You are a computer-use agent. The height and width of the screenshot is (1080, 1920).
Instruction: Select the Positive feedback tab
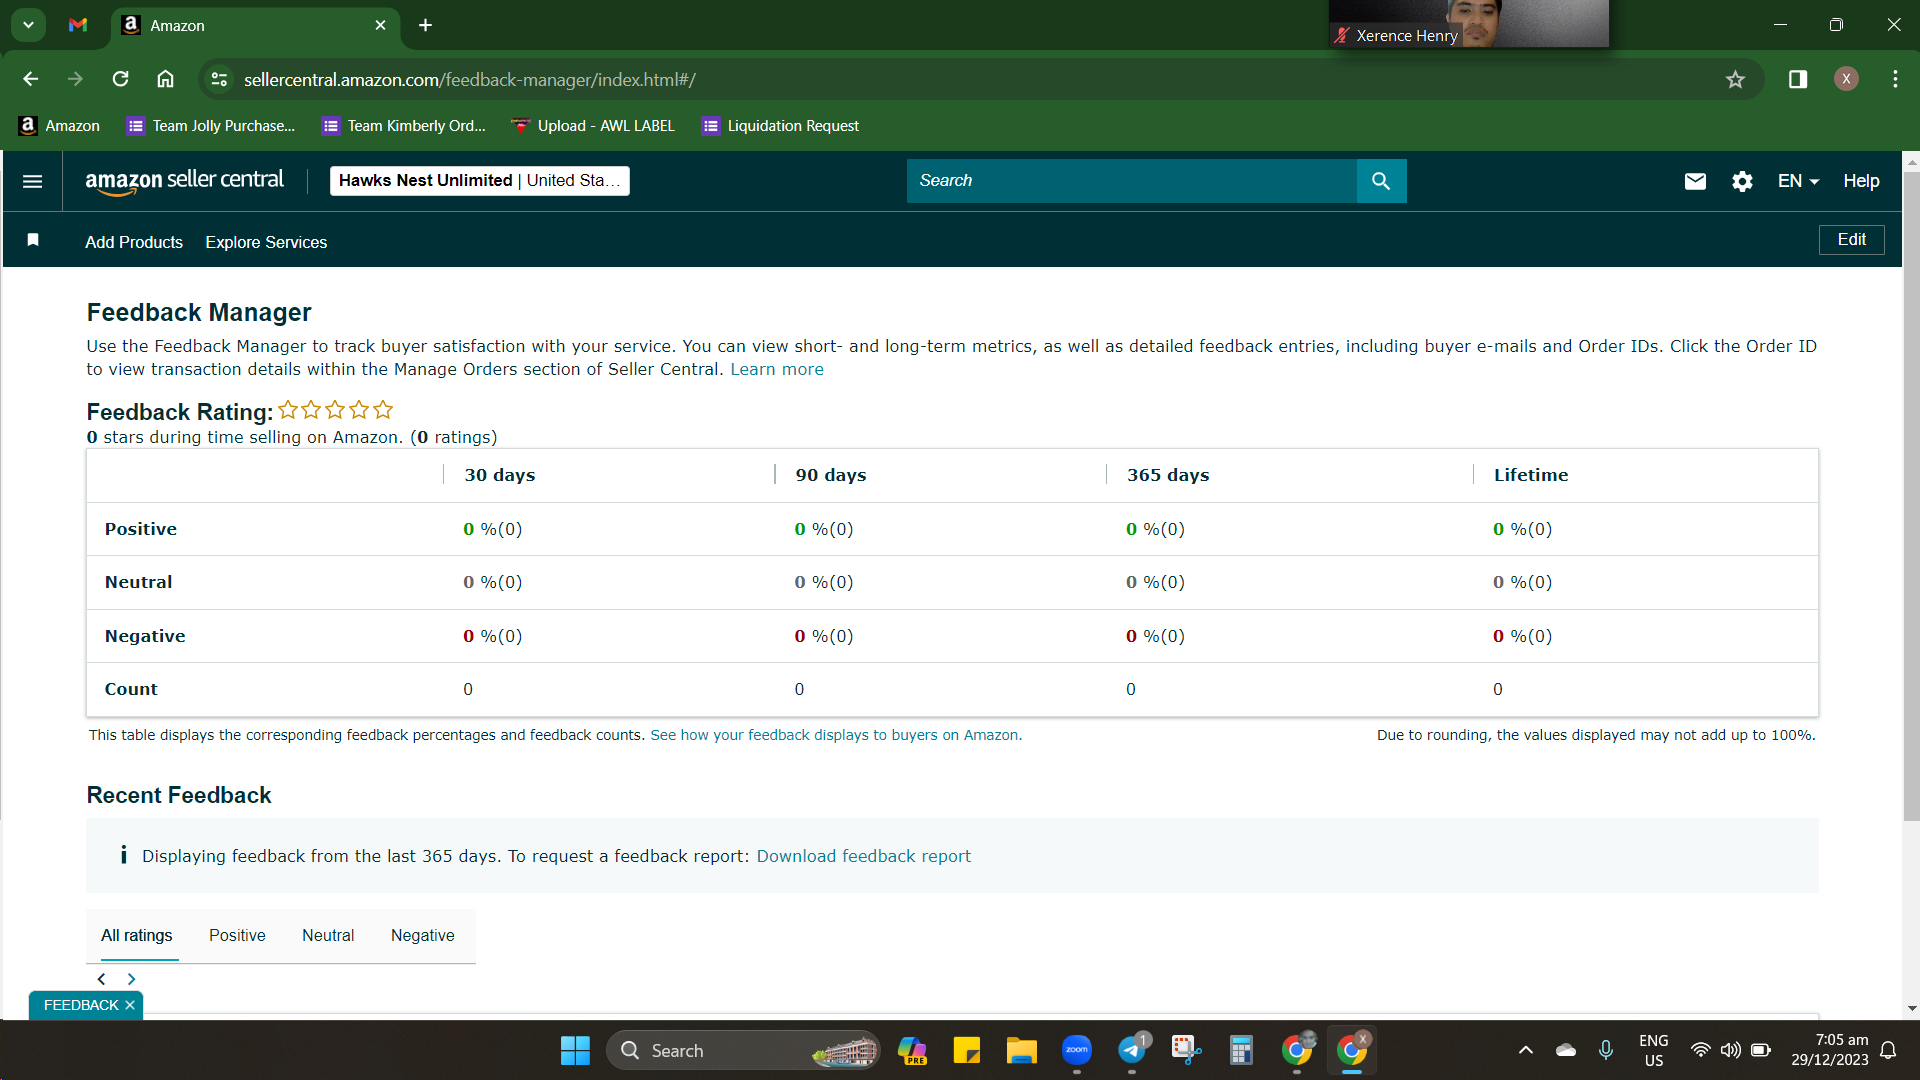[x=237, y=936]
